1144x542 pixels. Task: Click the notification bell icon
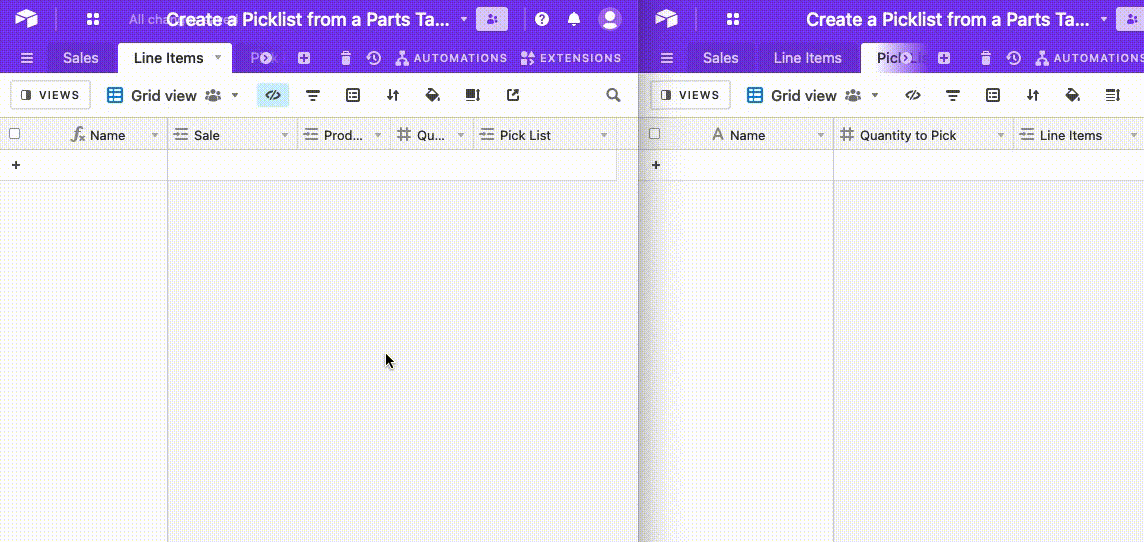pos(574,19)
